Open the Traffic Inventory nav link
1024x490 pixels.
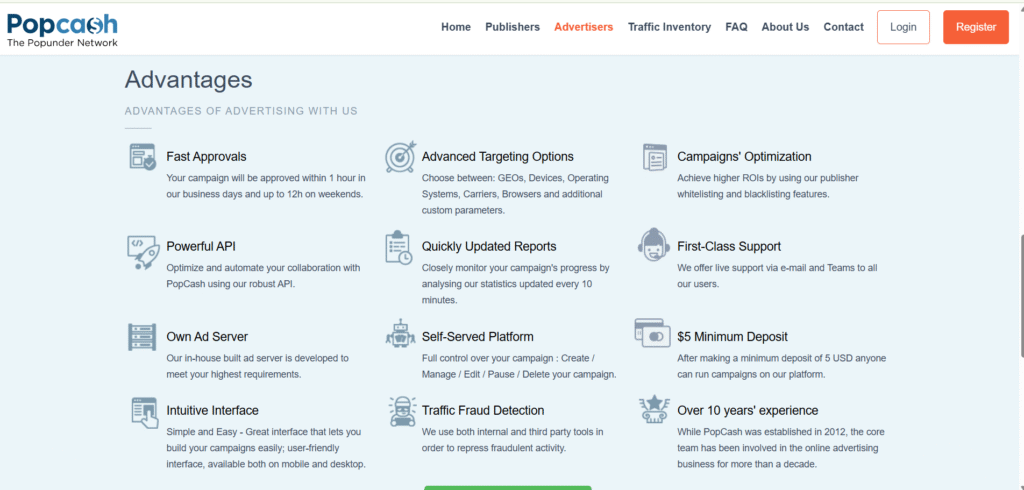coord(669,27)
